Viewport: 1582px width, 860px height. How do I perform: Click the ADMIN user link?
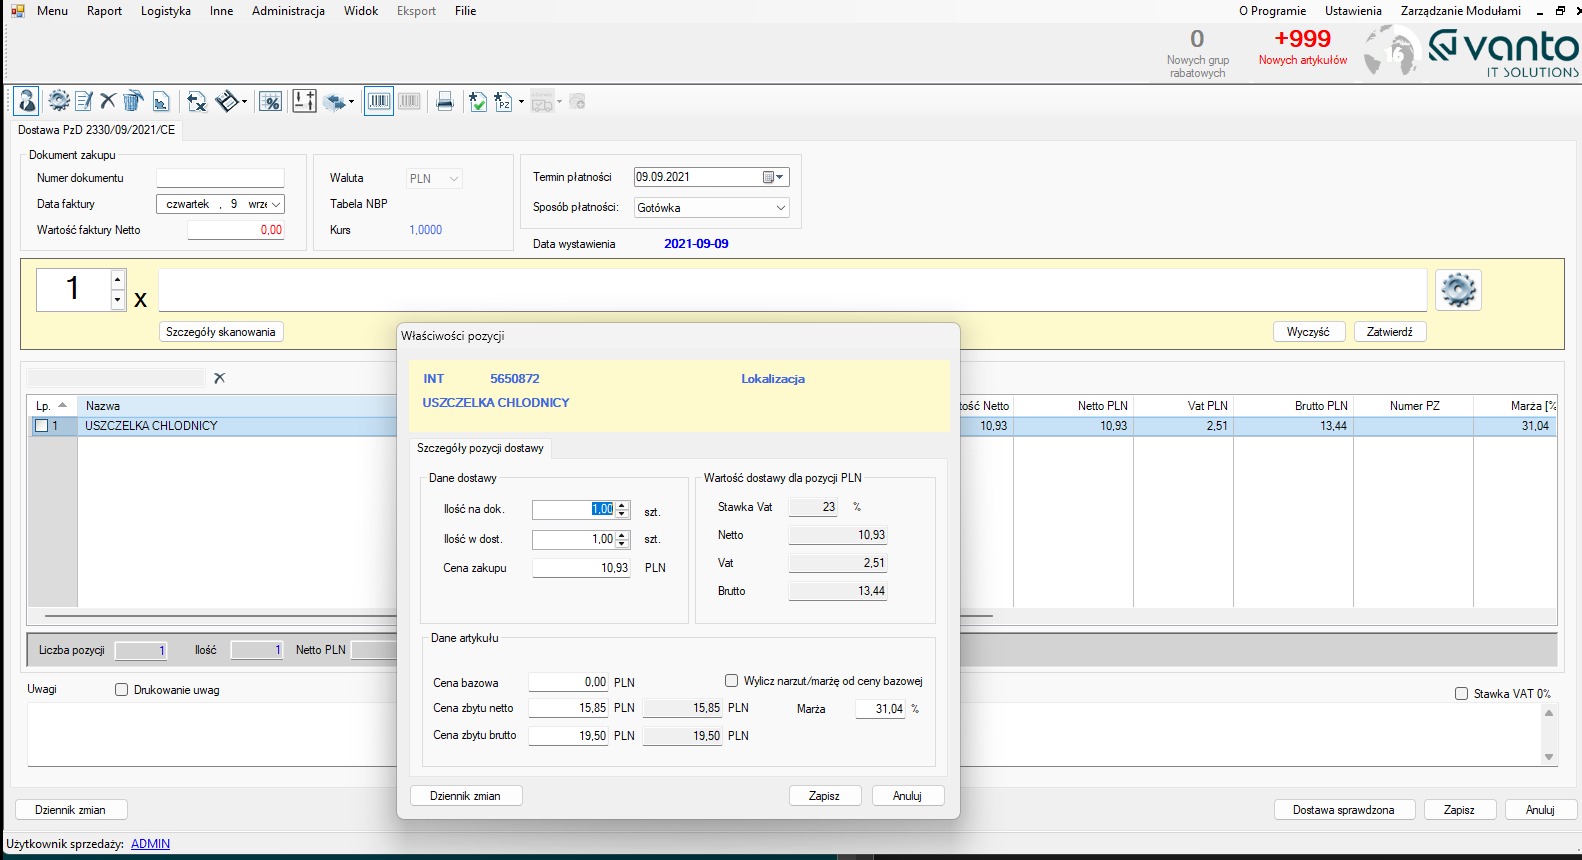[x=150, y=844]
